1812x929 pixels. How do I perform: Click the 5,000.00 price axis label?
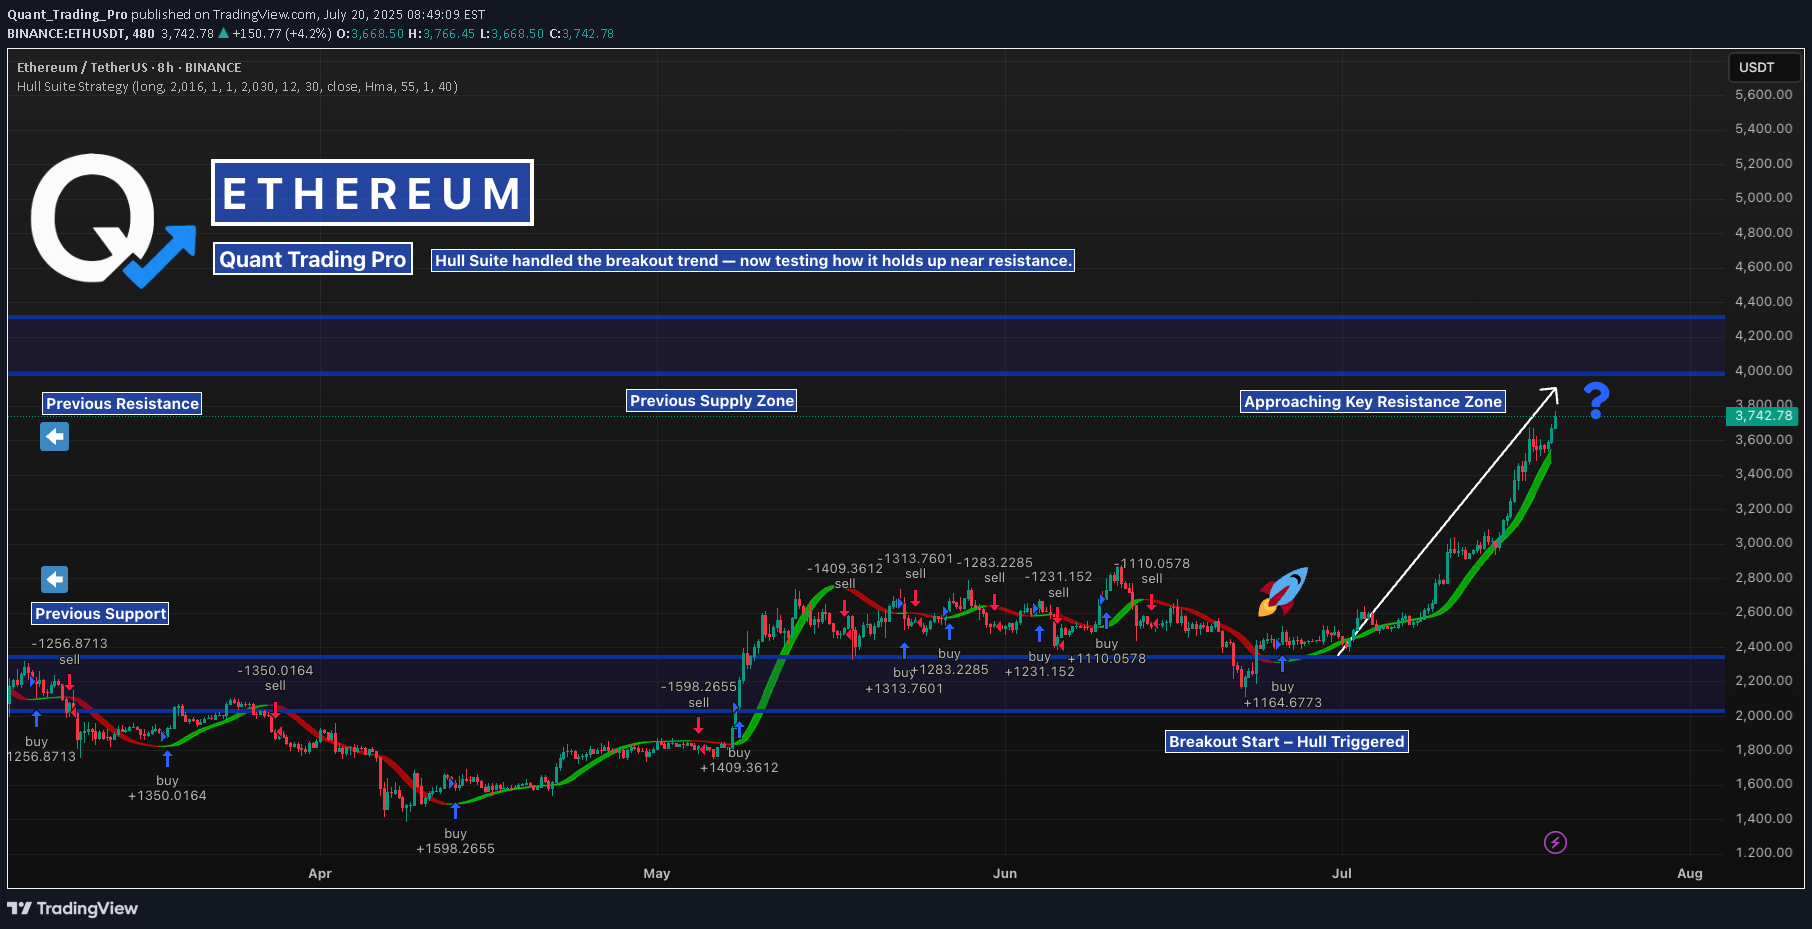[x=1764, y=198]
